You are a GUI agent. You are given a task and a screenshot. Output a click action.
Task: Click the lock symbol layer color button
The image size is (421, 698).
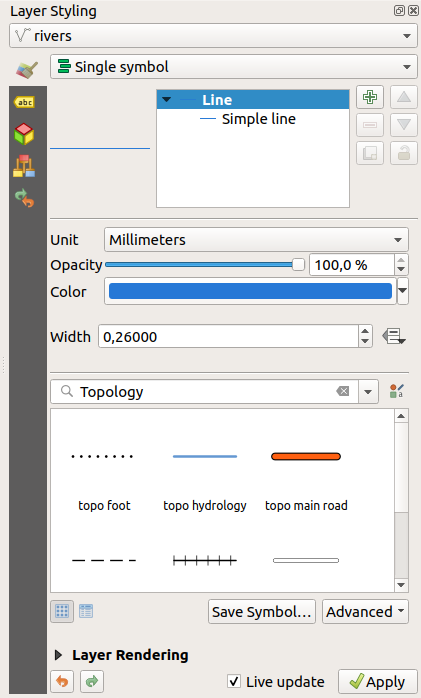[x=404, y=153]
